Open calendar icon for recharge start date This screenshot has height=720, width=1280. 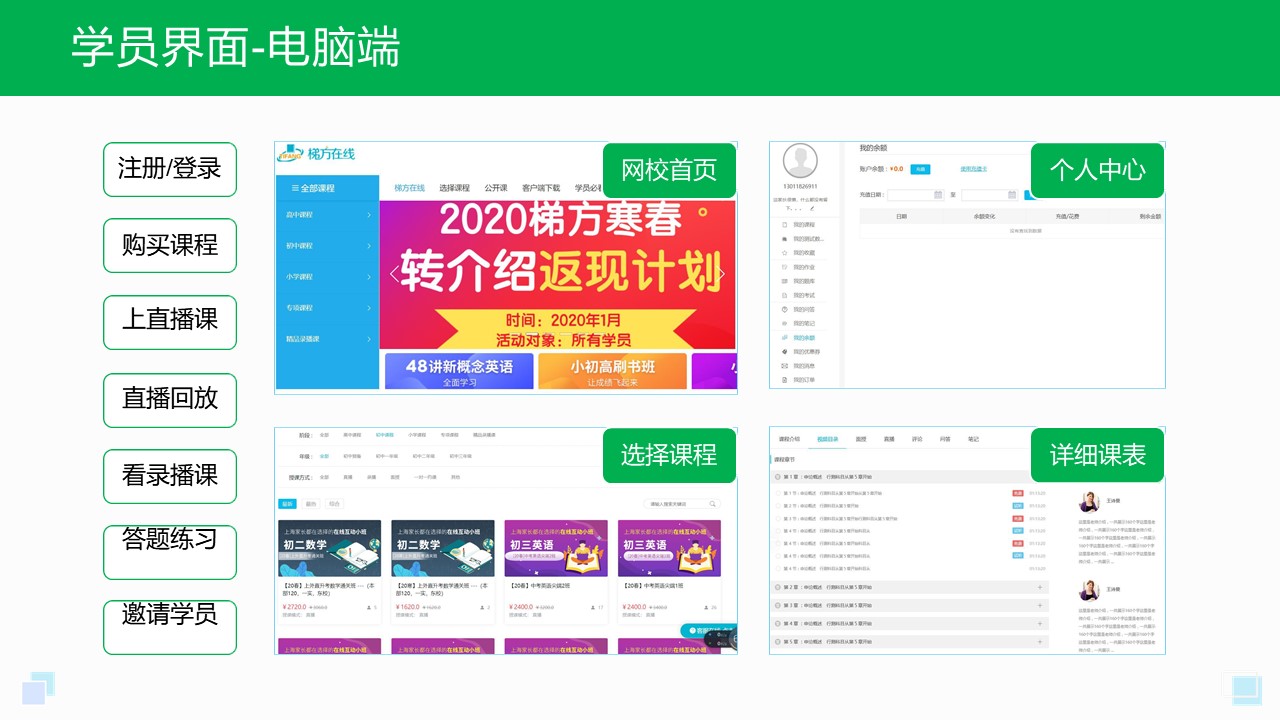(937, 195)
